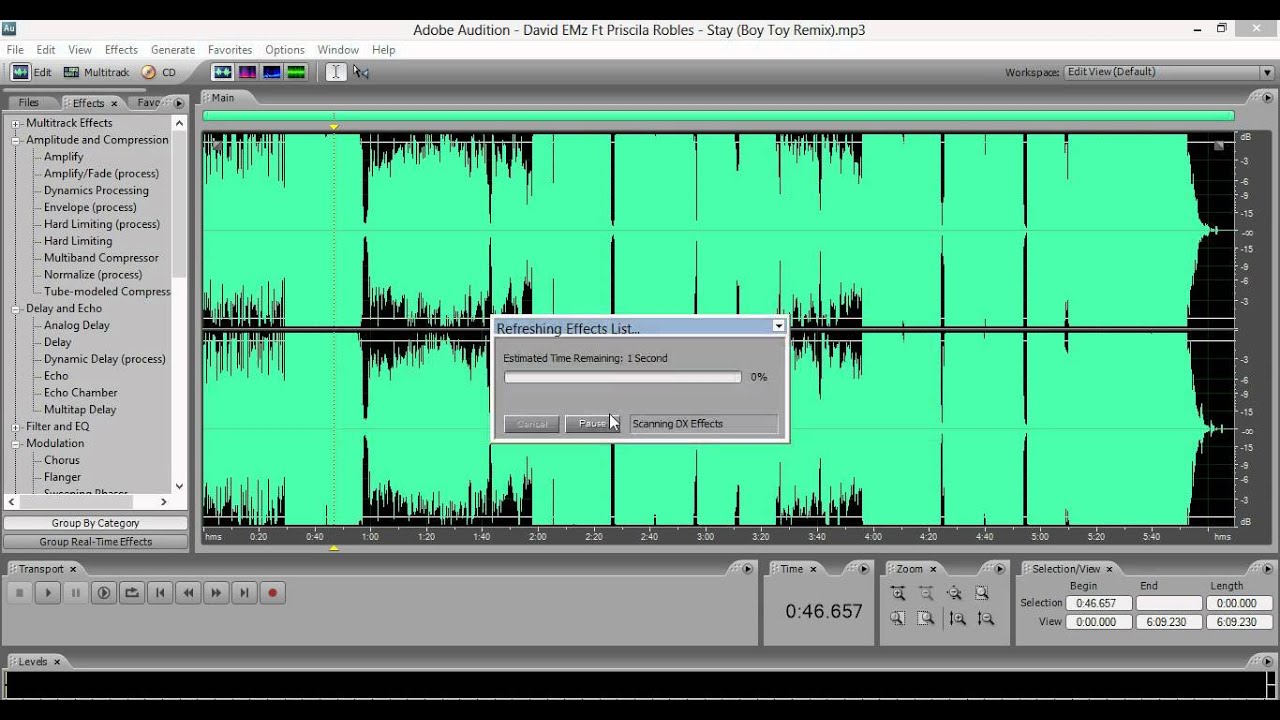Open the File menu
The image size is (1280, 720).
(x=15, y=49)
